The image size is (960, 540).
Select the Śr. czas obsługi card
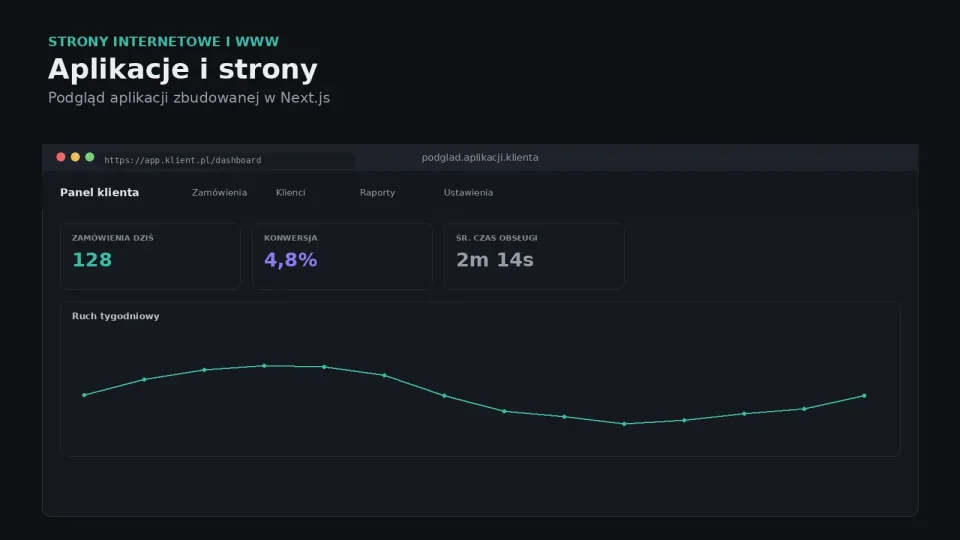click(x=534, y=256)
